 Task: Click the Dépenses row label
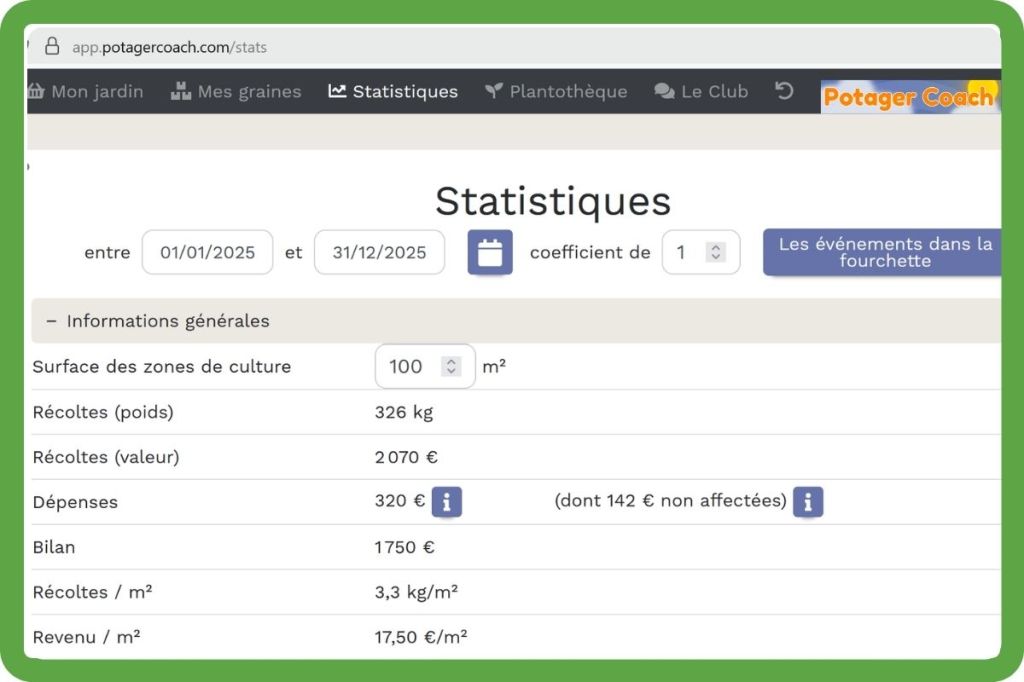[x=75, y=502]
